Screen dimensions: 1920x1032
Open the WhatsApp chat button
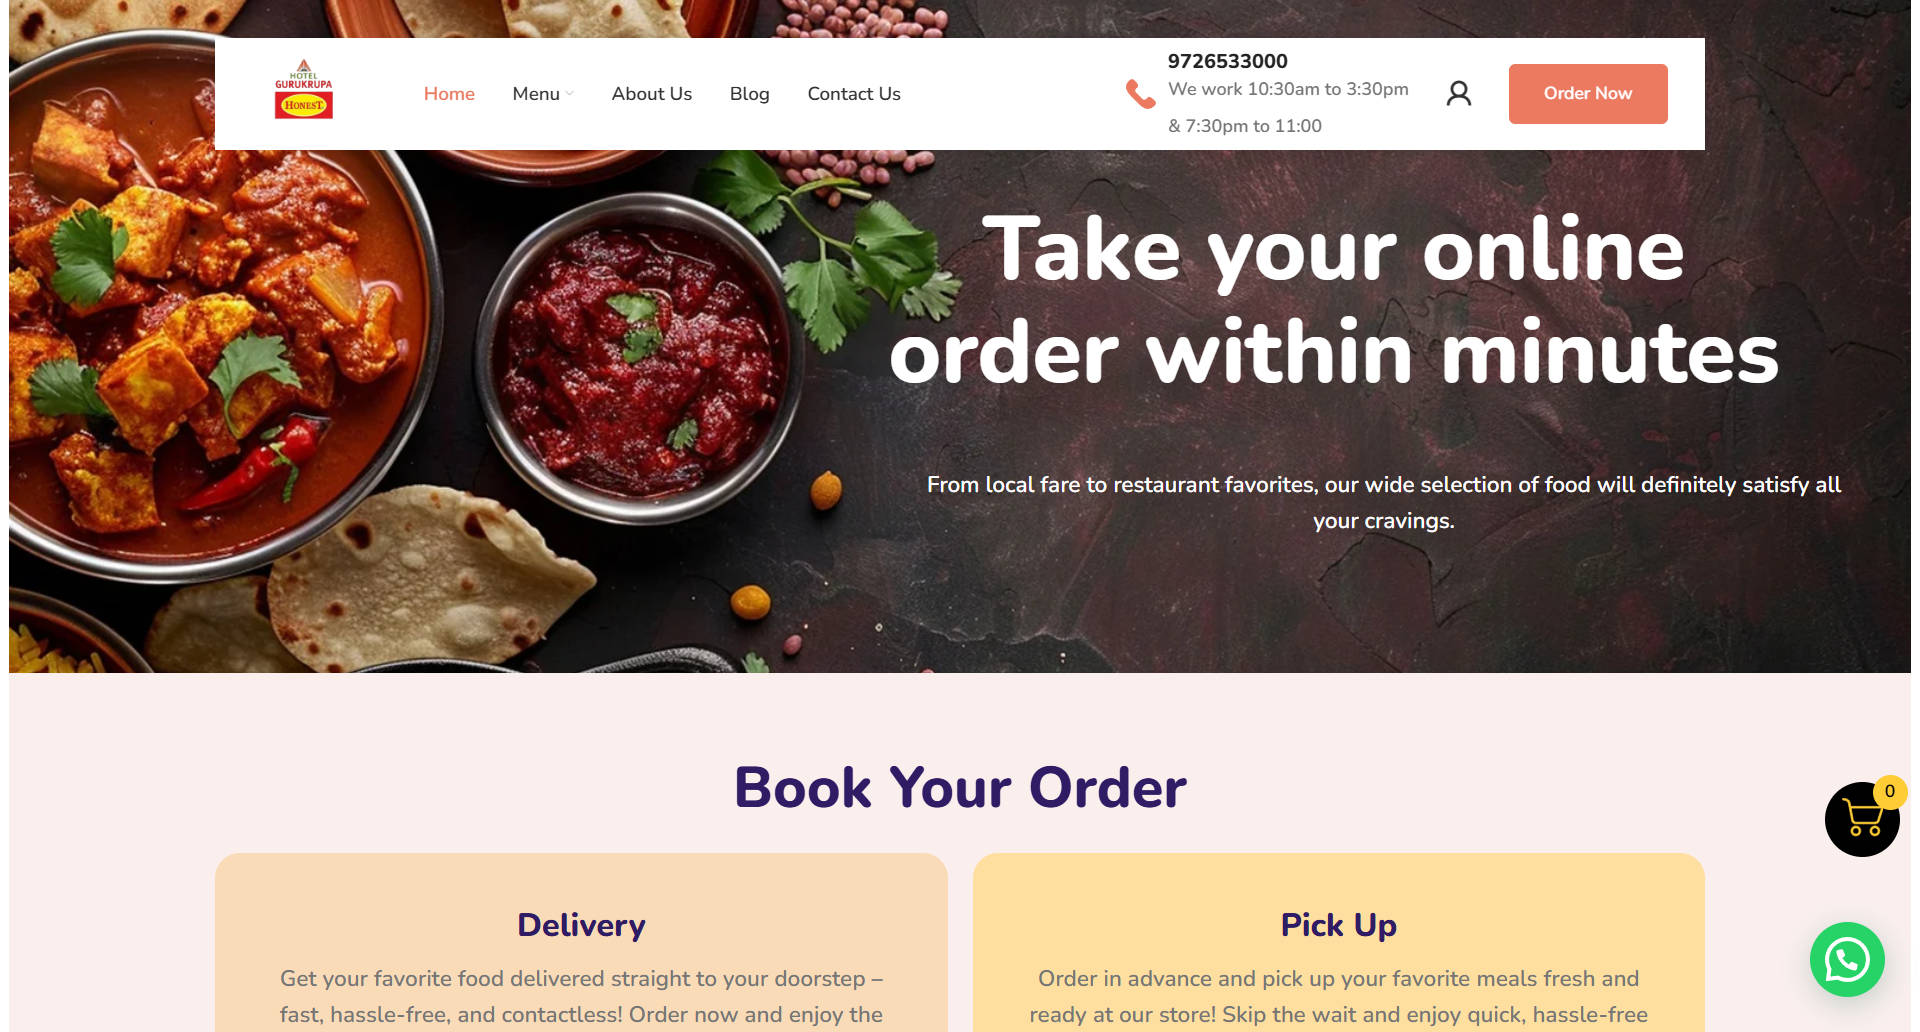(1847, 960)
